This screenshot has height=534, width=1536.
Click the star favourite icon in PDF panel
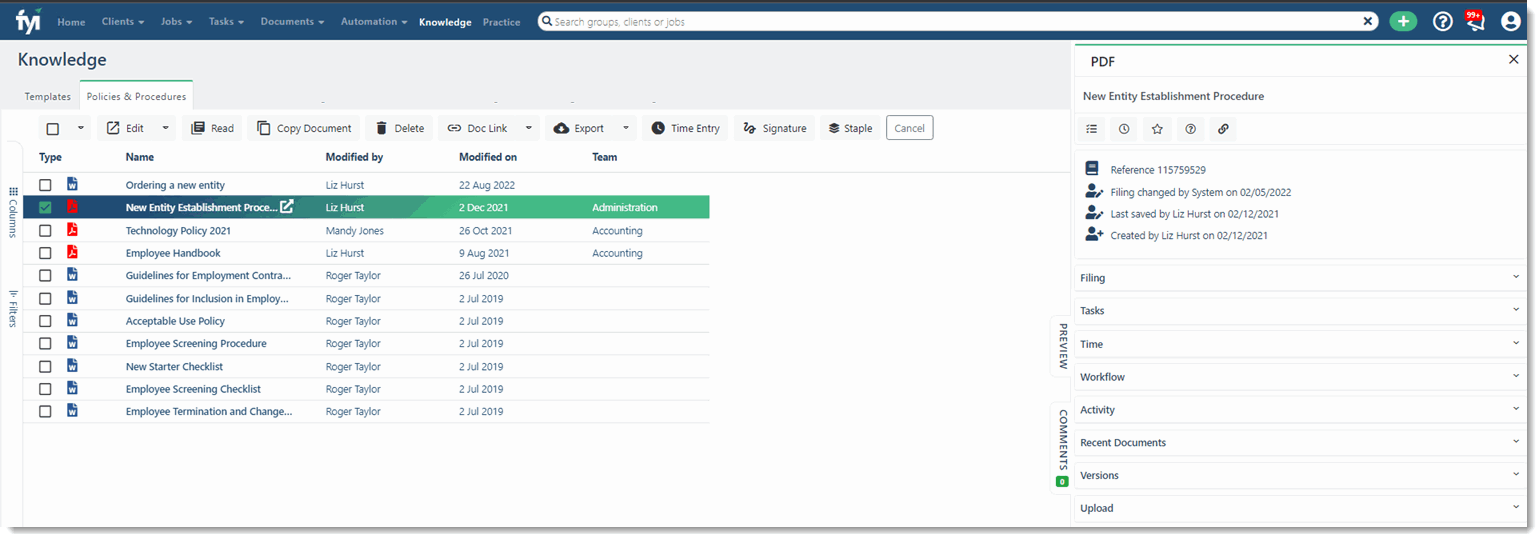(1157, 129)
